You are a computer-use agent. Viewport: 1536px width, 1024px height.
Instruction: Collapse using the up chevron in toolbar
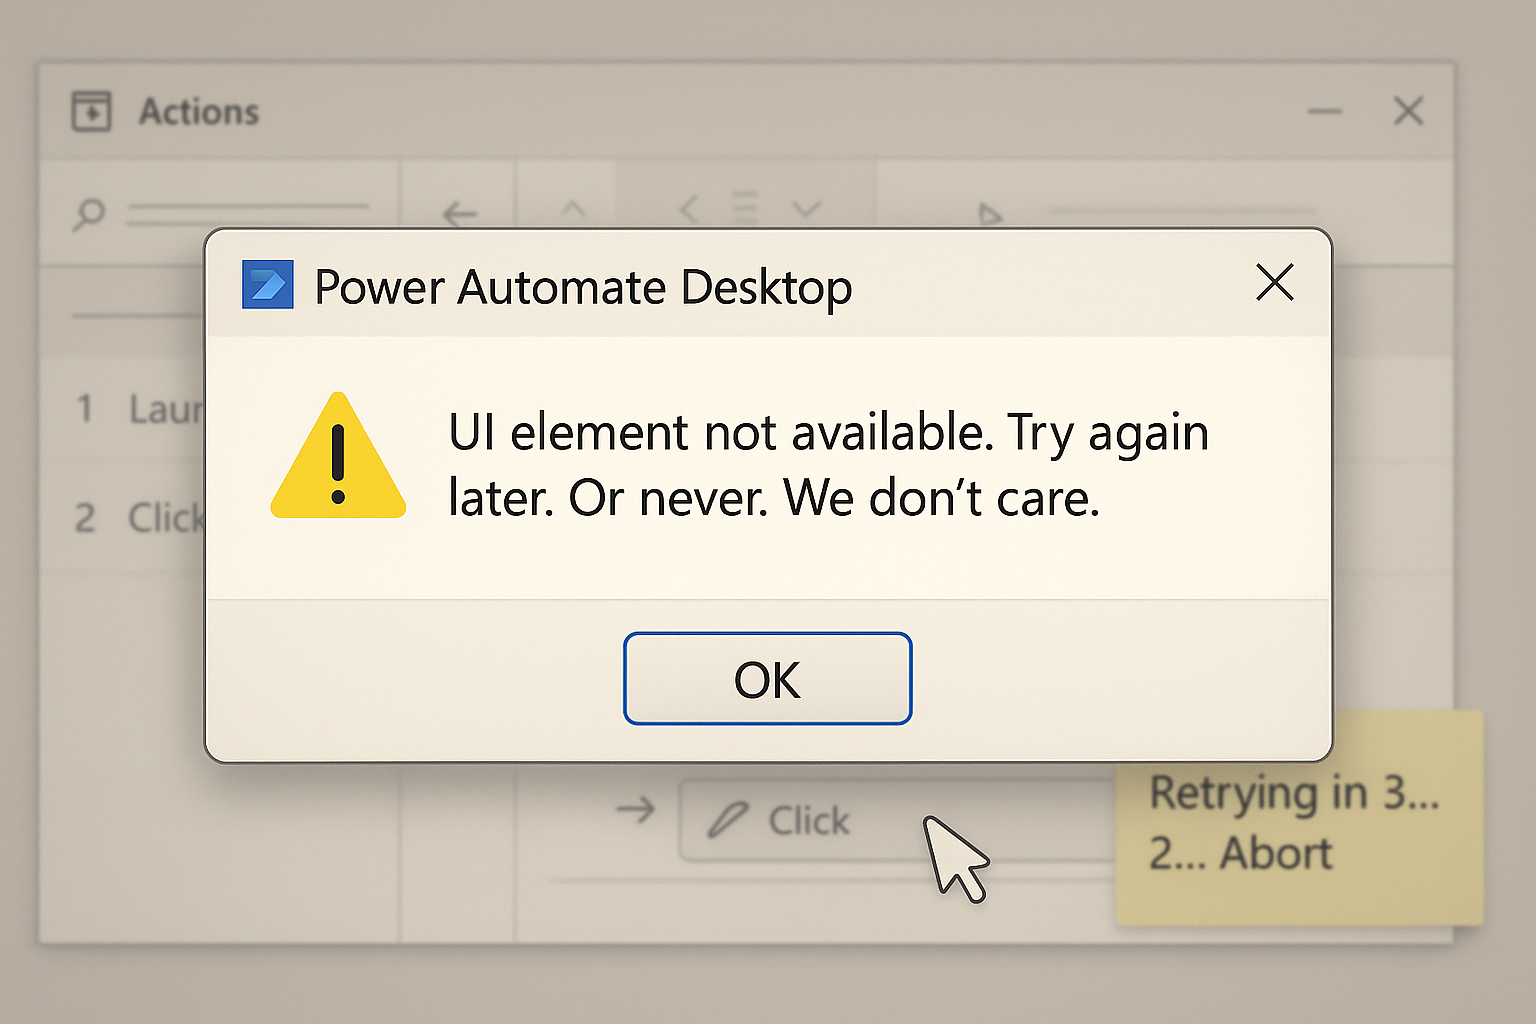click(571, 208)
